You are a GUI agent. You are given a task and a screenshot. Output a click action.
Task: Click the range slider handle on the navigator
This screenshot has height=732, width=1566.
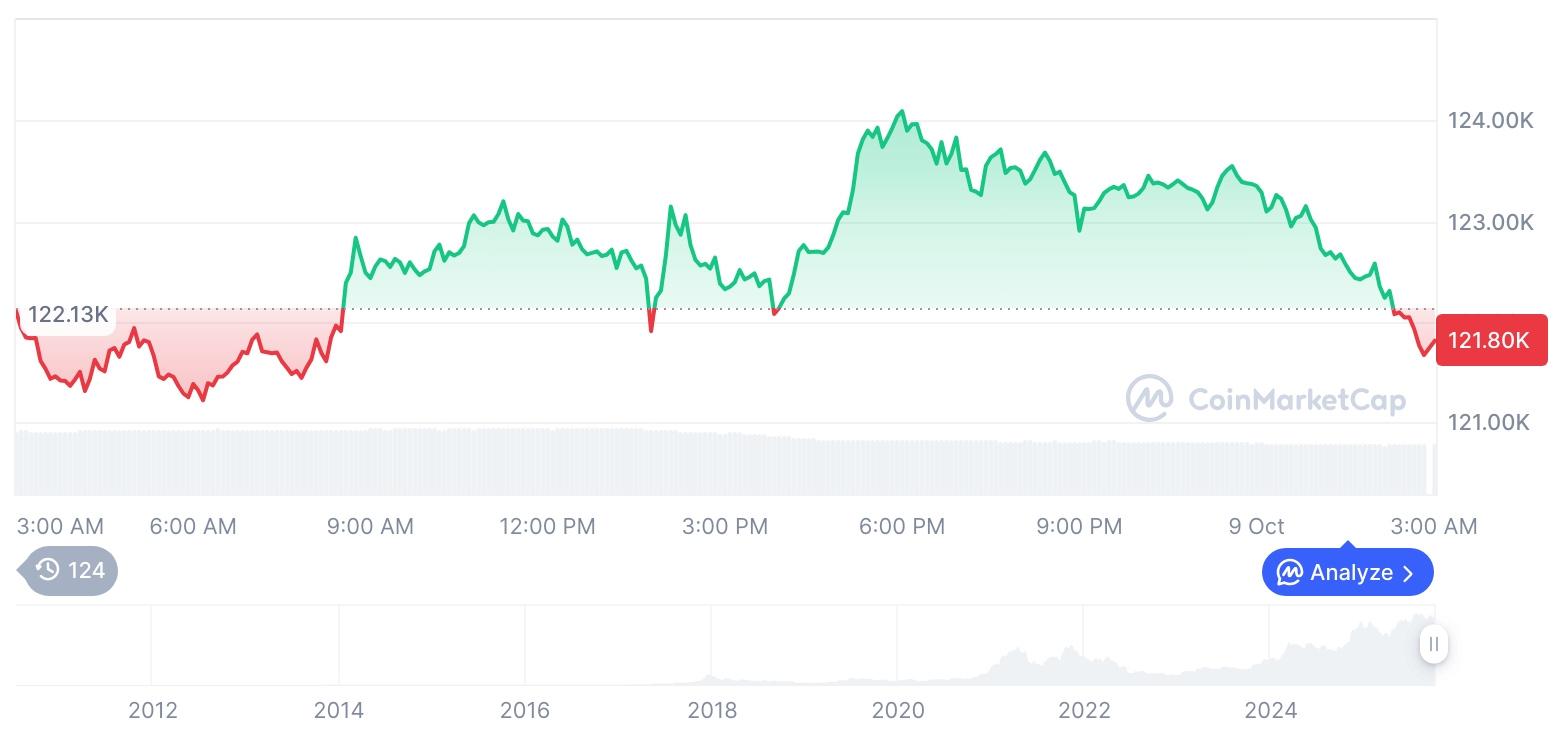[x=1434, y=644]
